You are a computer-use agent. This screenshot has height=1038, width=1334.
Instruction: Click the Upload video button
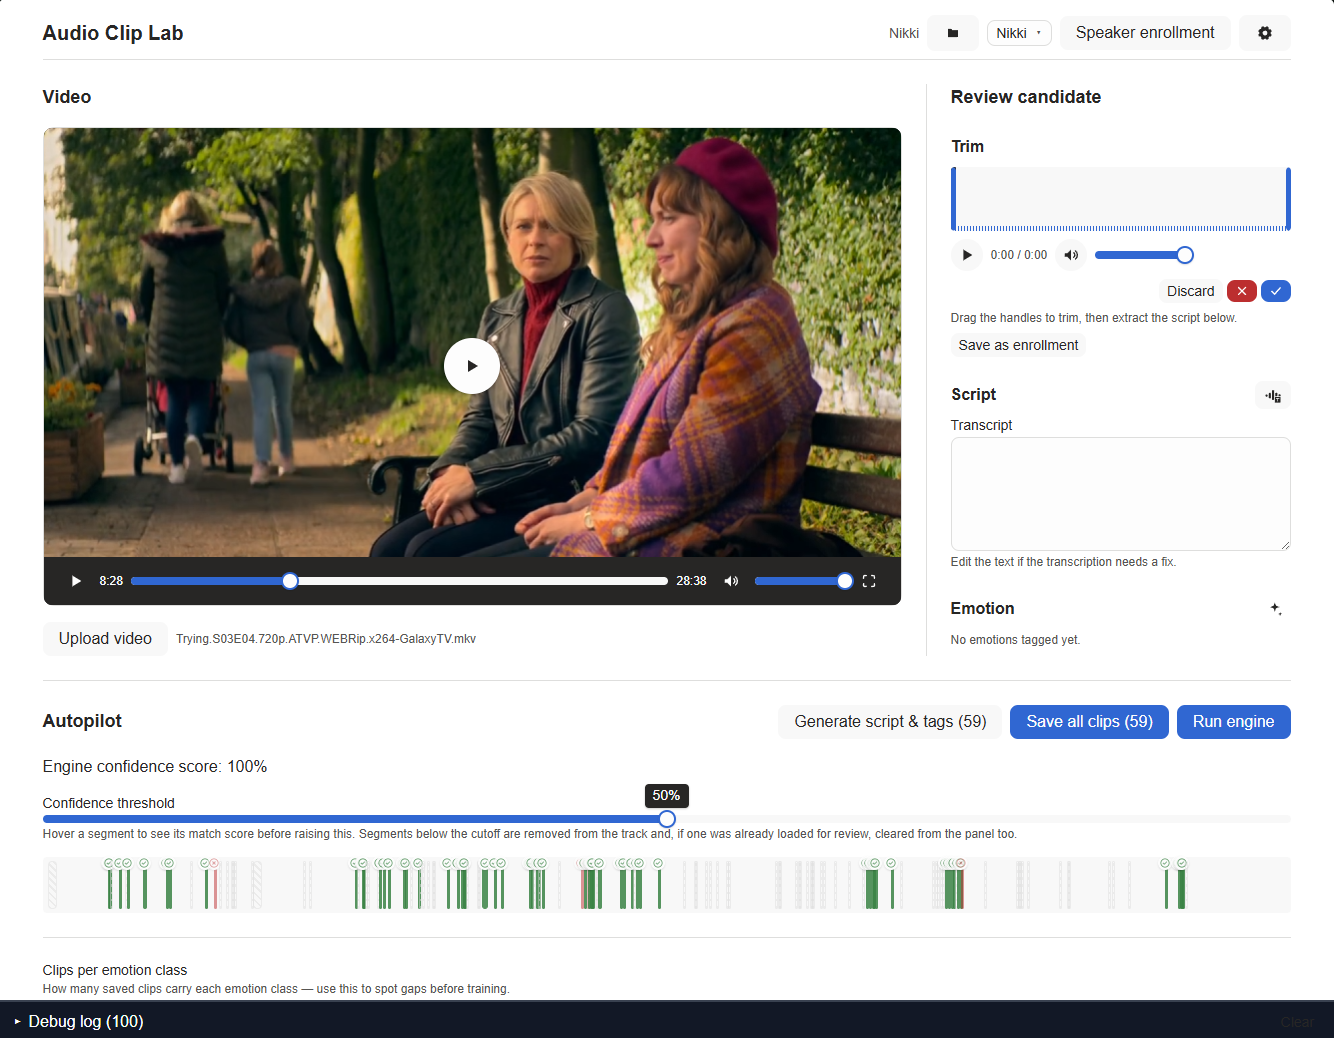[105, 639]
